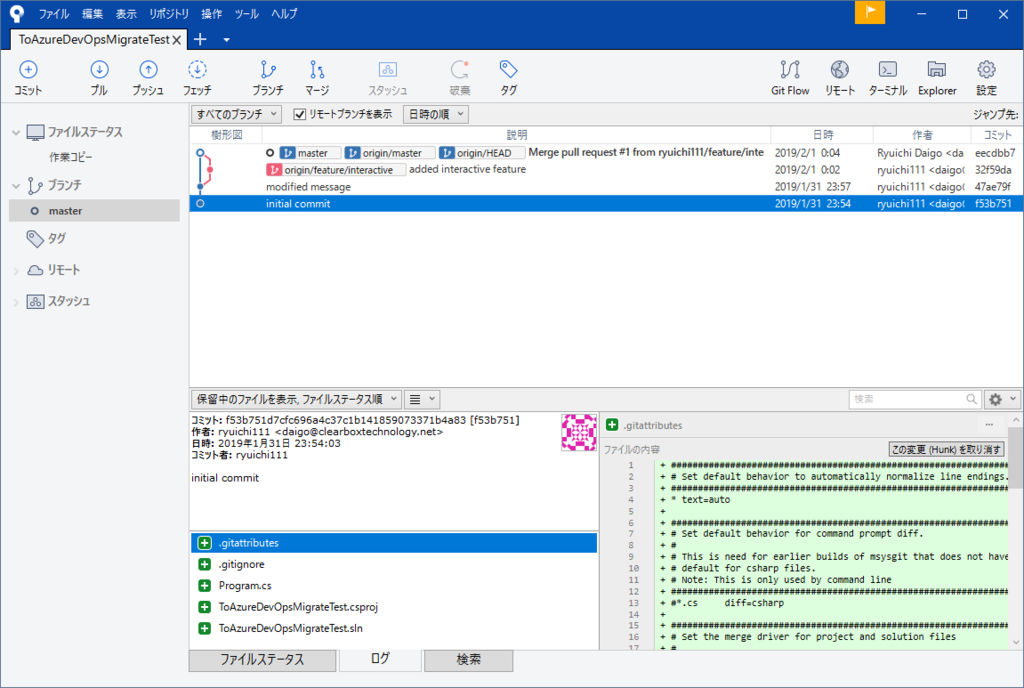The image size is (1024, 688).
Task: Click the search magnifier icon
Action: pos(971,399)
